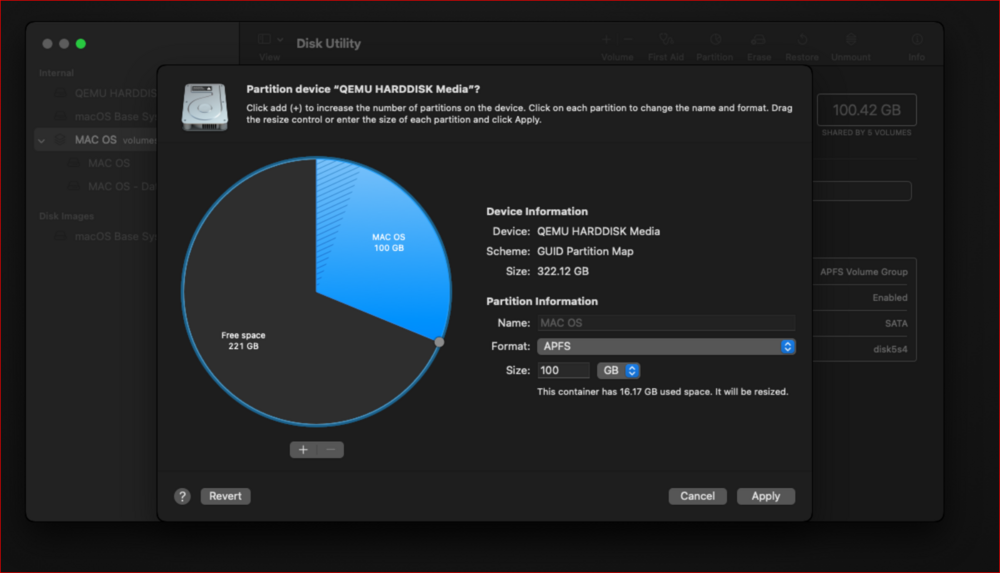
Task: Click the 322.12 GB device size text
Action: click(x=562, y=271)
